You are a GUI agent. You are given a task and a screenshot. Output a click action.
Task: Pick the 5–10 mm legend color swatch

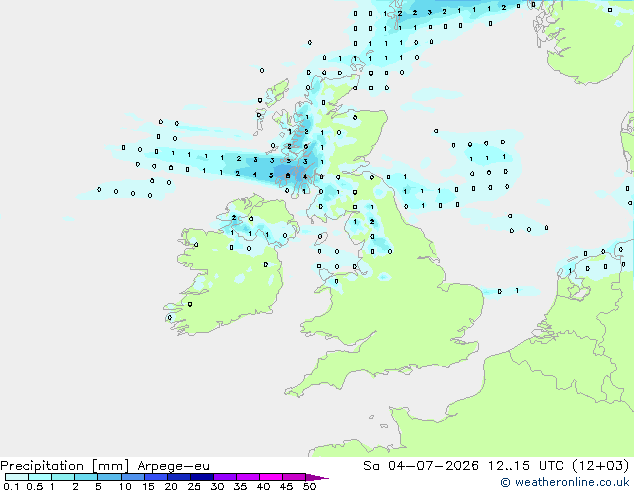coord(109,477)
